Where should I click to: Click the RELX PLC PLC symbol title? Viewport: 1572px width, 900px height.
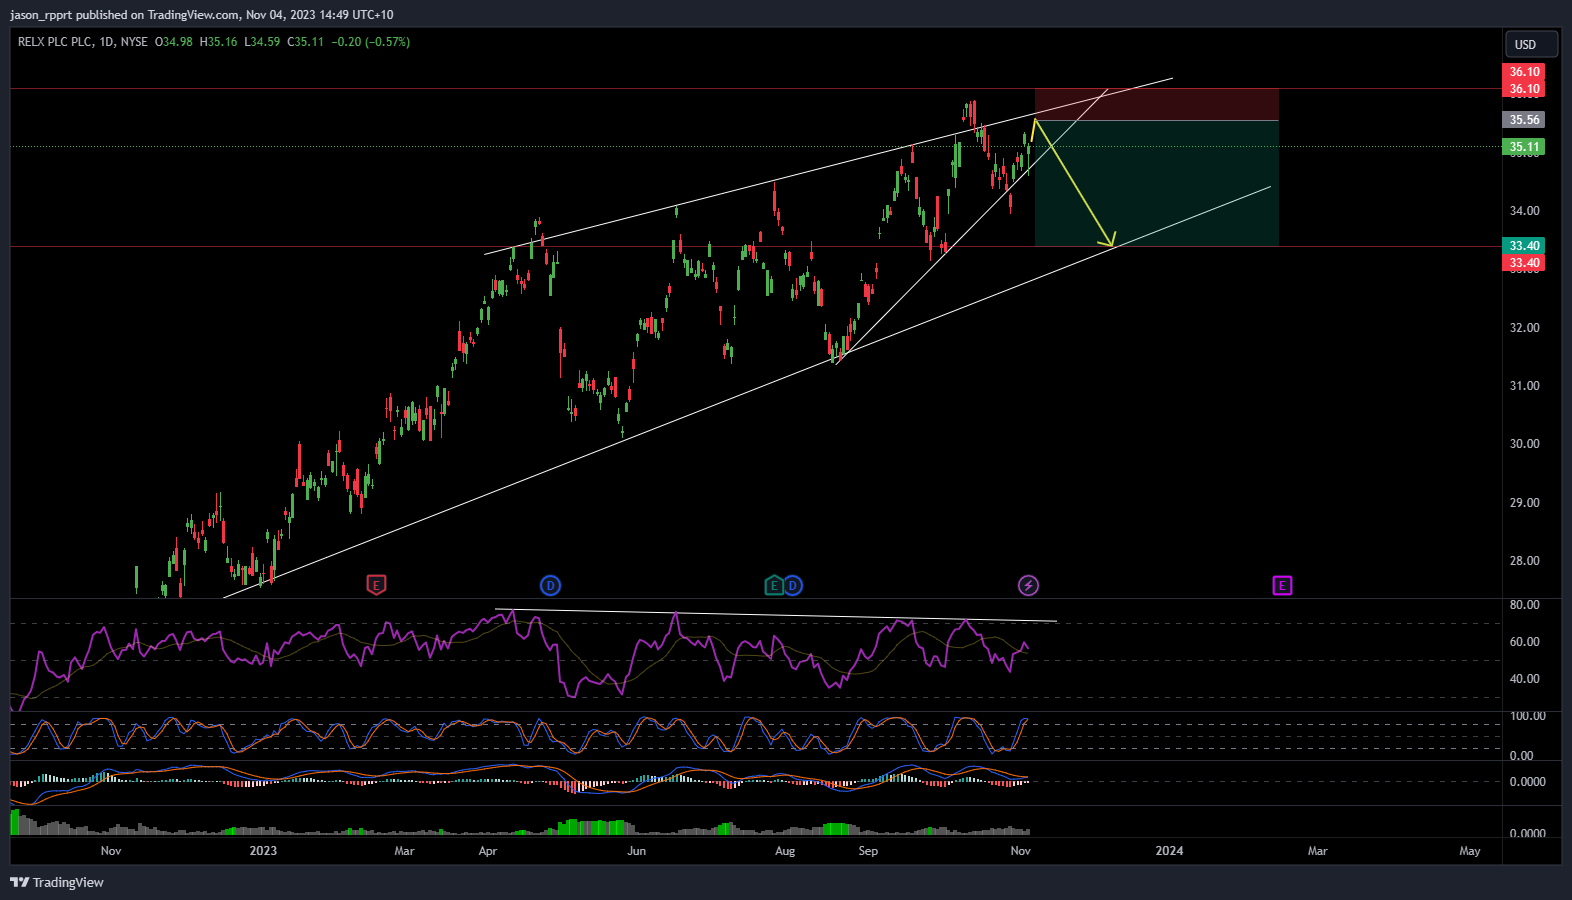[55, 42]
